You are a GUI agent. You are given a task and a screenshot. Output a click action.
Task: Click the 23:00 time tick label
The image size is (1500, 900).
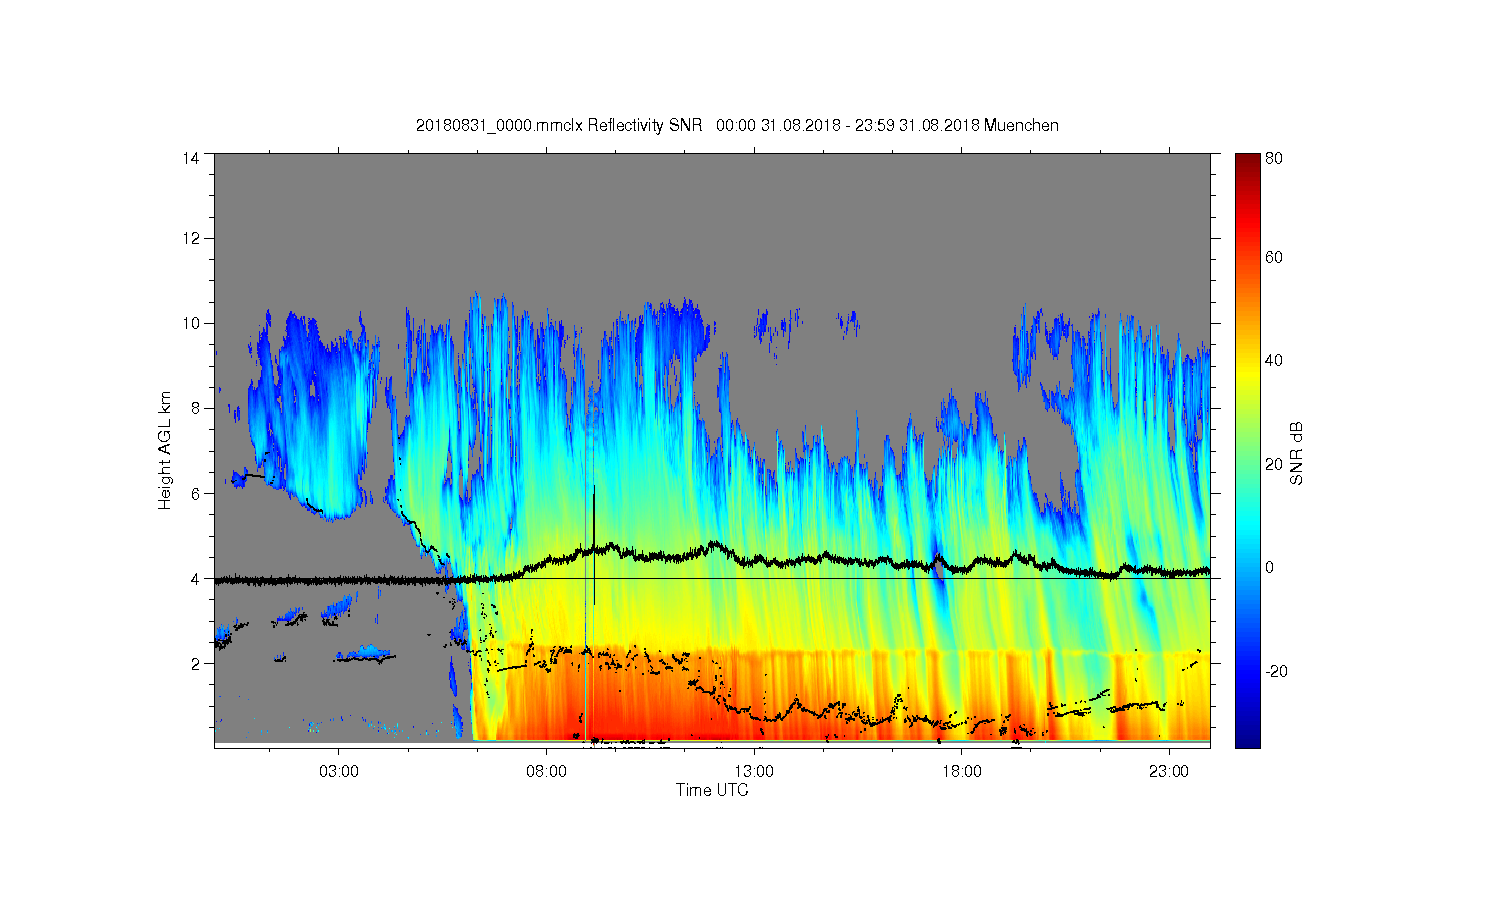[x=1169, y=772]
